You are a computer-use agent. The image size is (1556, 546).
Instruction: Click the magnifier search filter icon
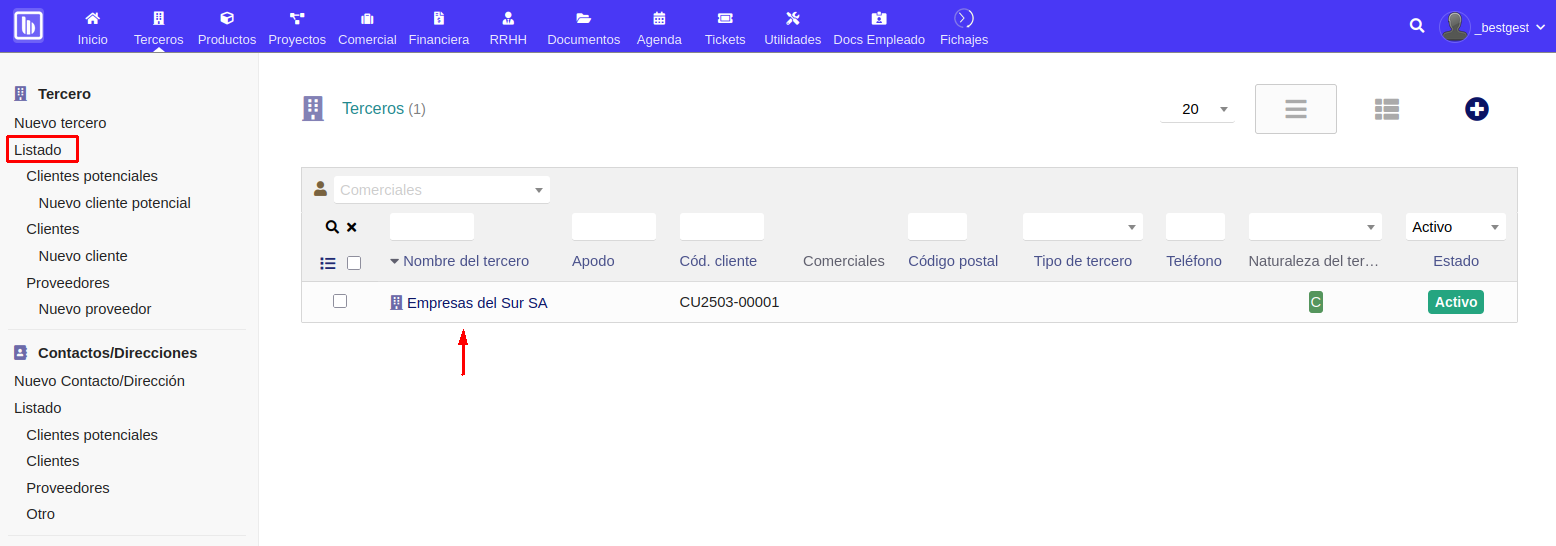tap(332, 227)
